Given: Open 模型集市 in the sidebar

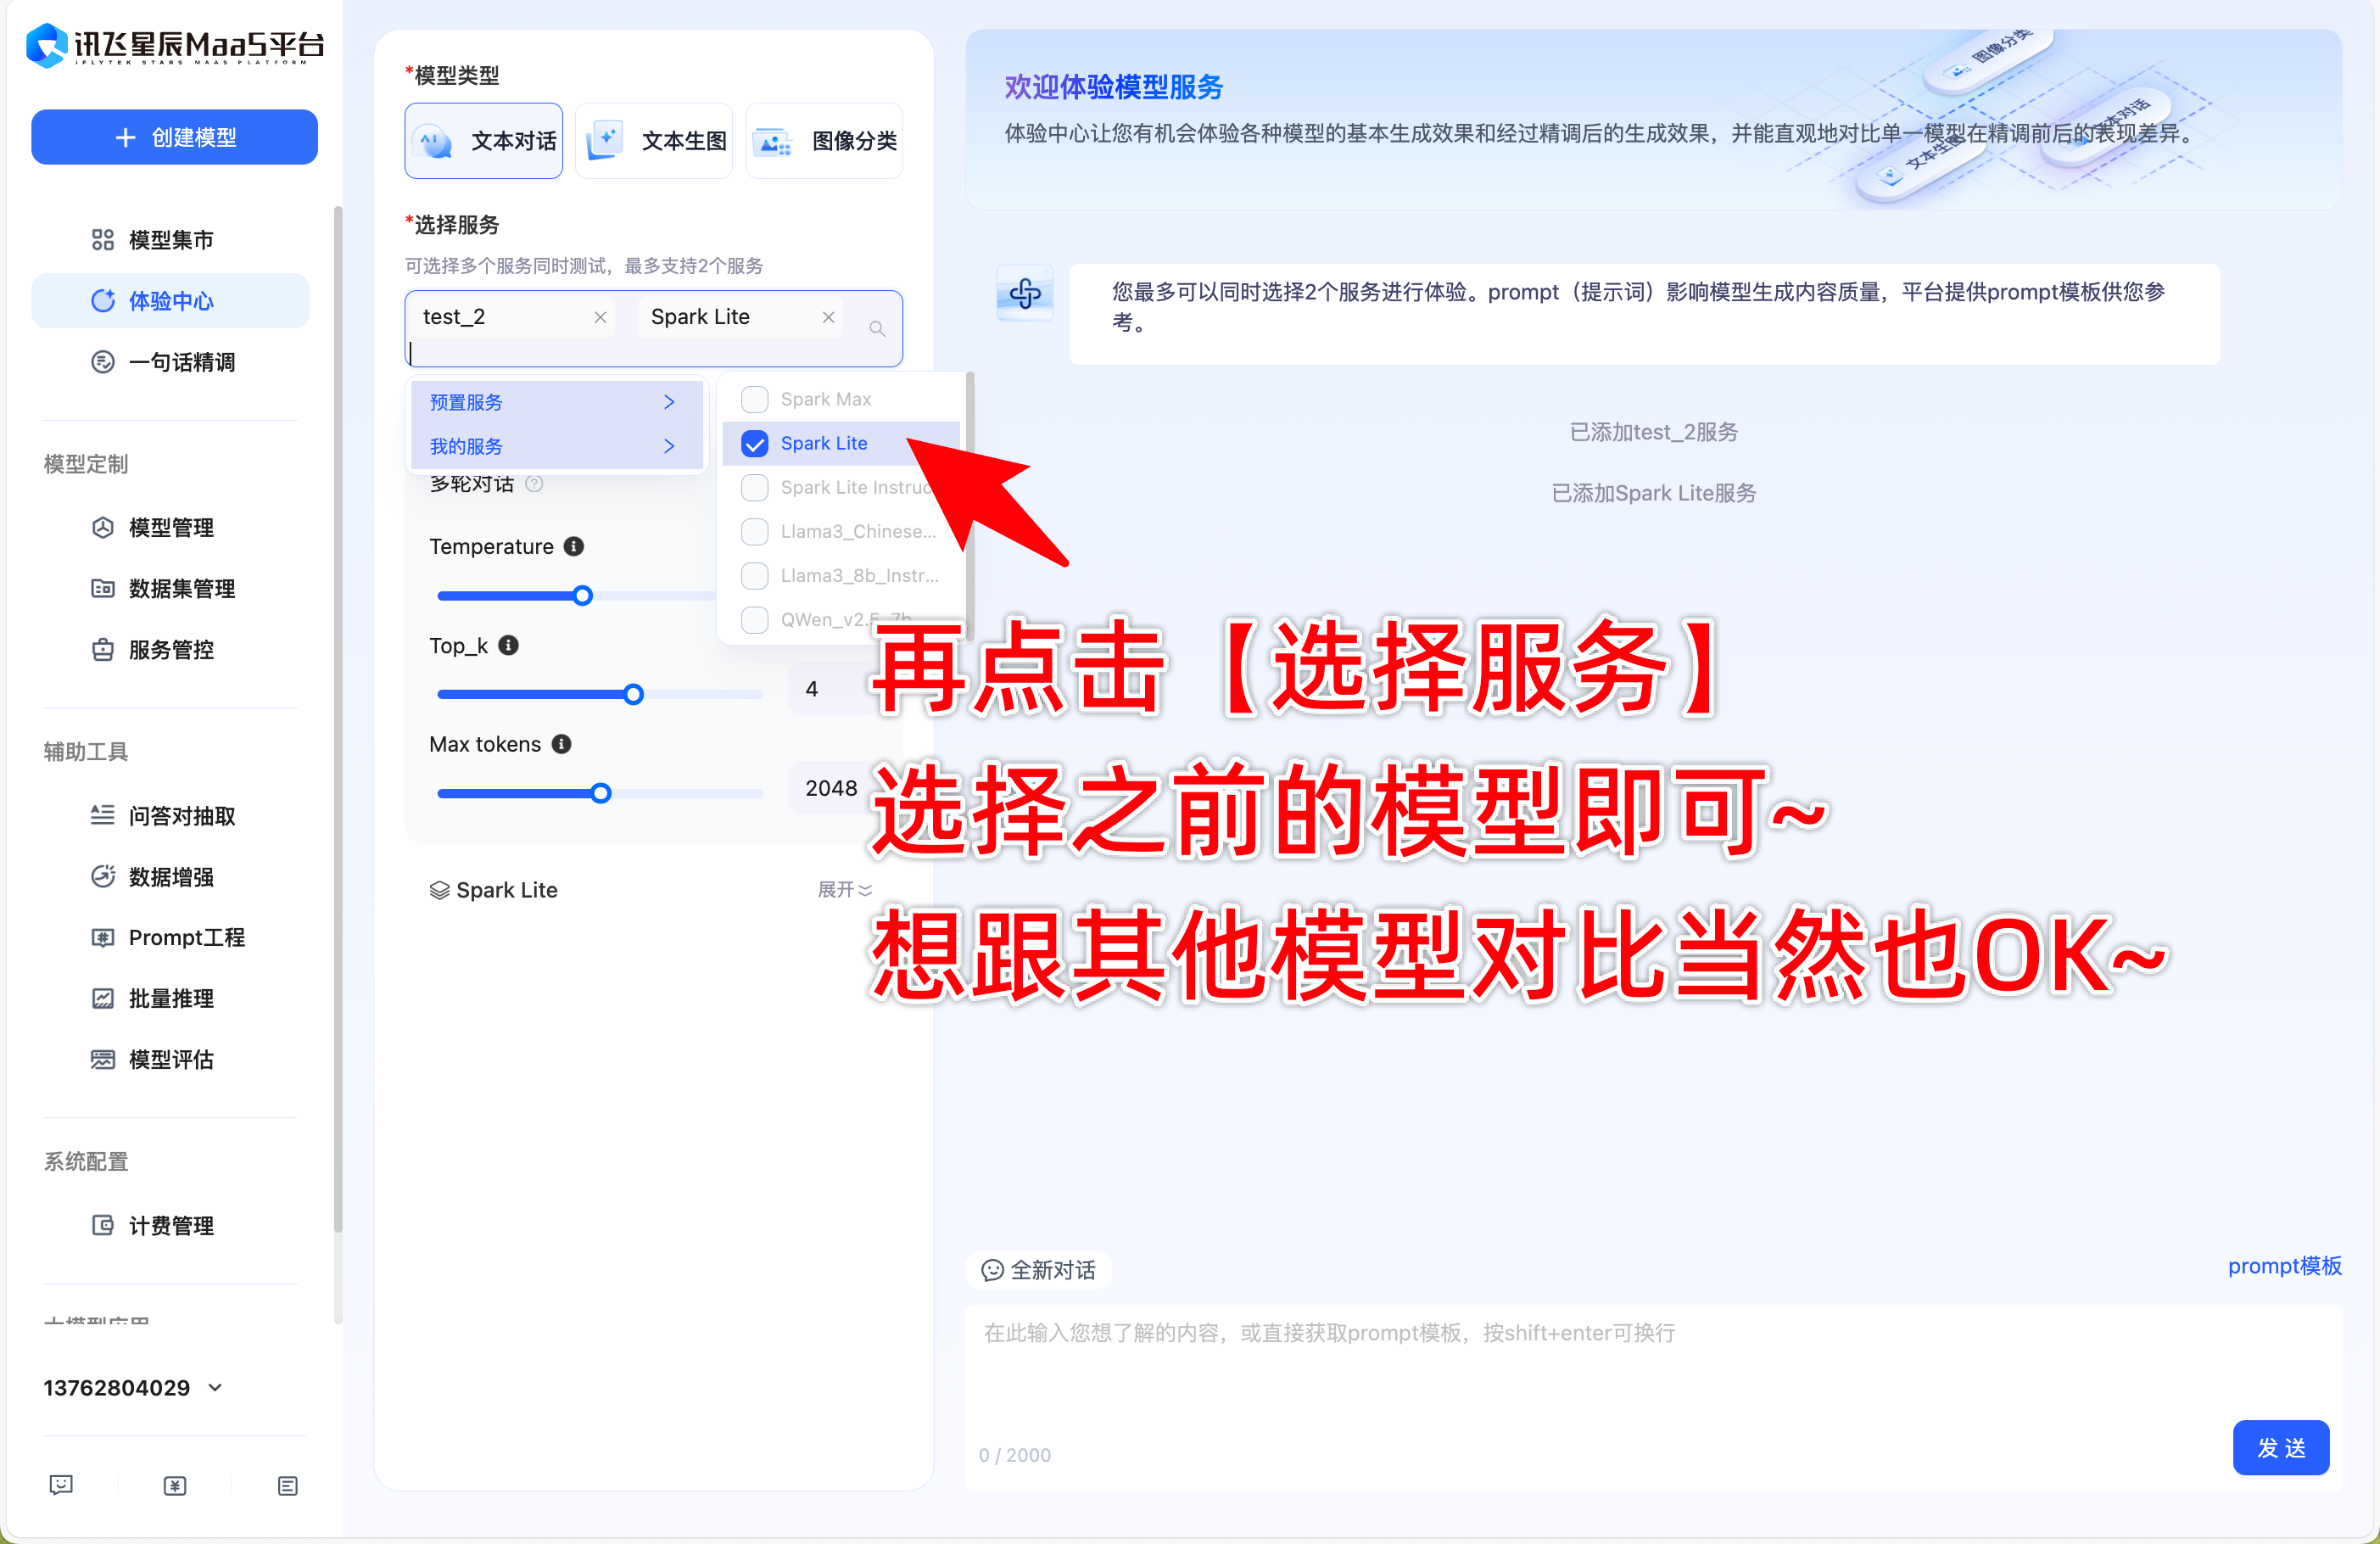Looking at the screenshot, I should click(171, 240).
